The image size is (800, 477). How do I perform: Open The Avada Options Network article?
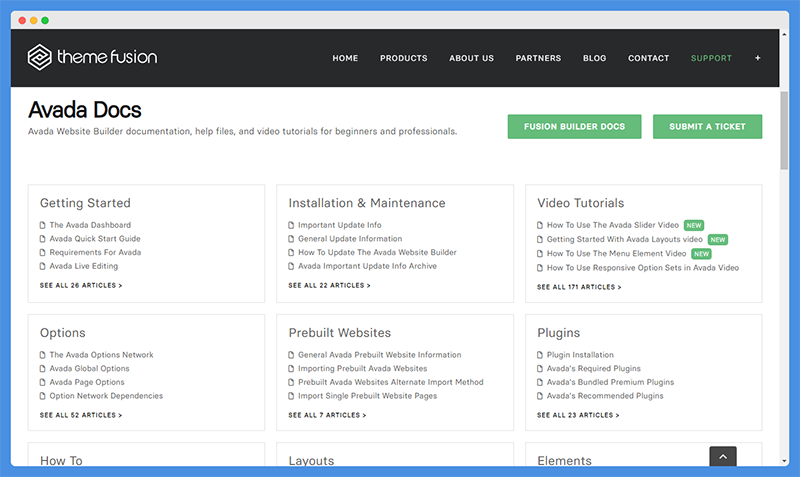pyautogui.click(x=102, y=355)
